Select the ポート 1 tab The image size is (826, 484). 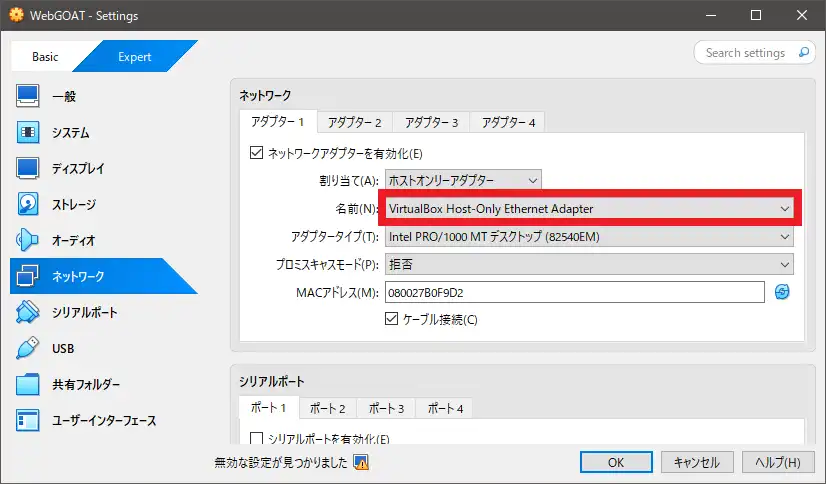tap(269, 408)
